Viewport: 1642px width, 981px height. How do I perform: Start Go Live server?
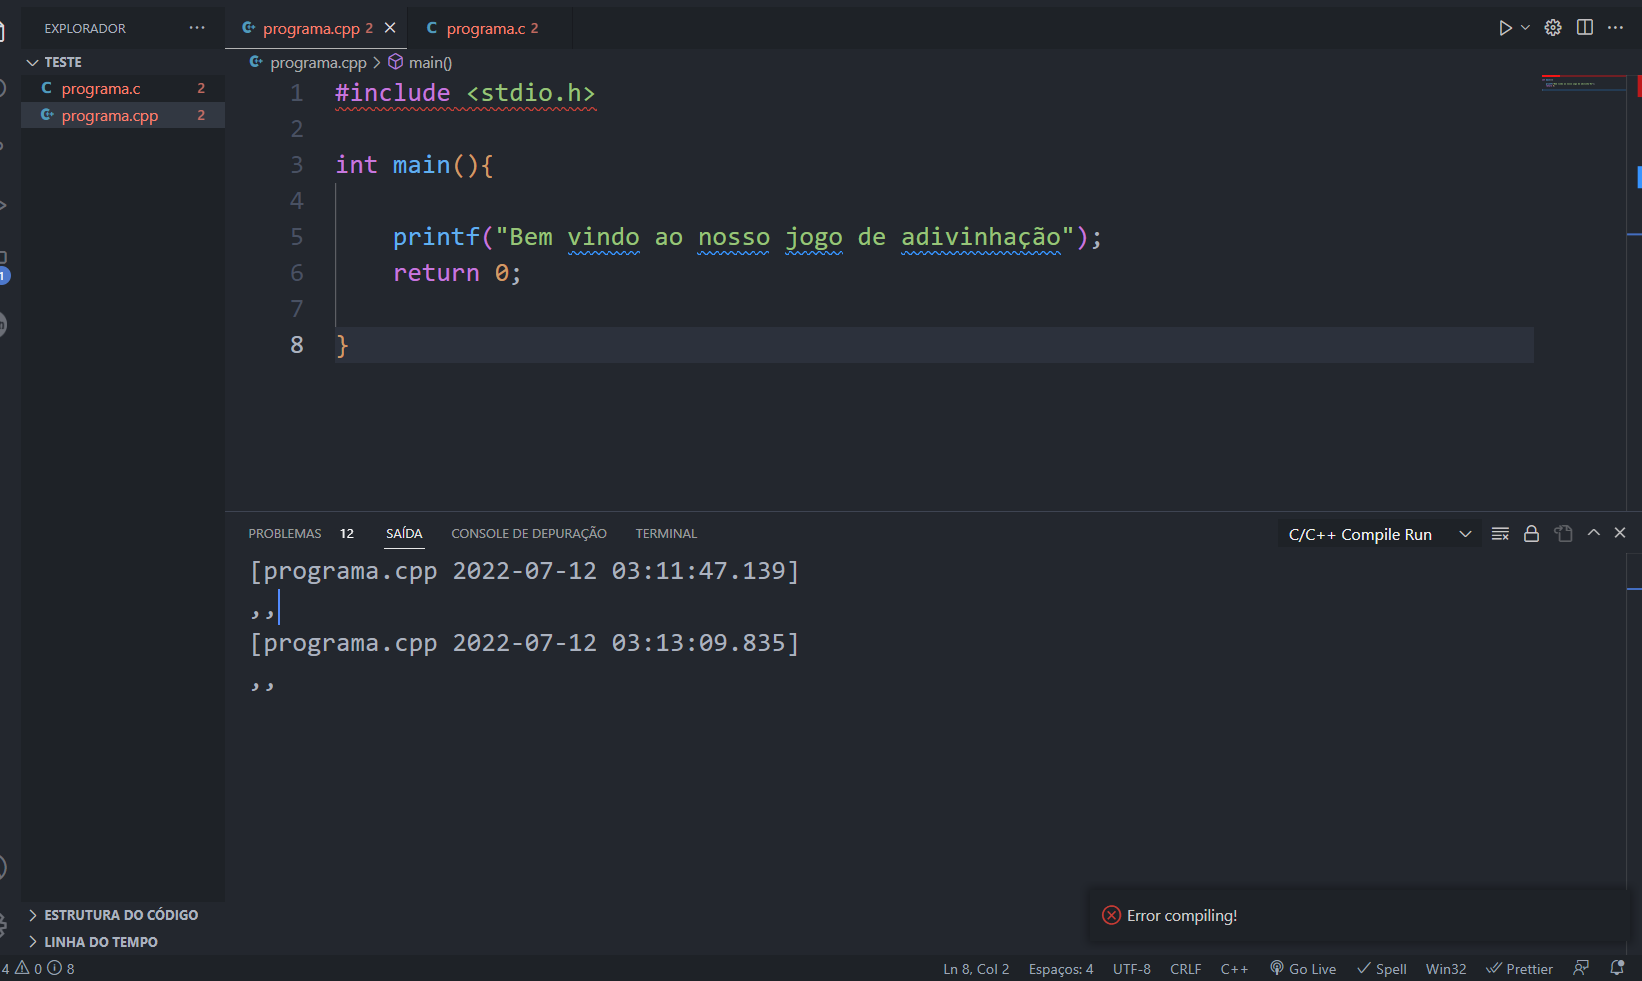click(x=1303, y=969)
